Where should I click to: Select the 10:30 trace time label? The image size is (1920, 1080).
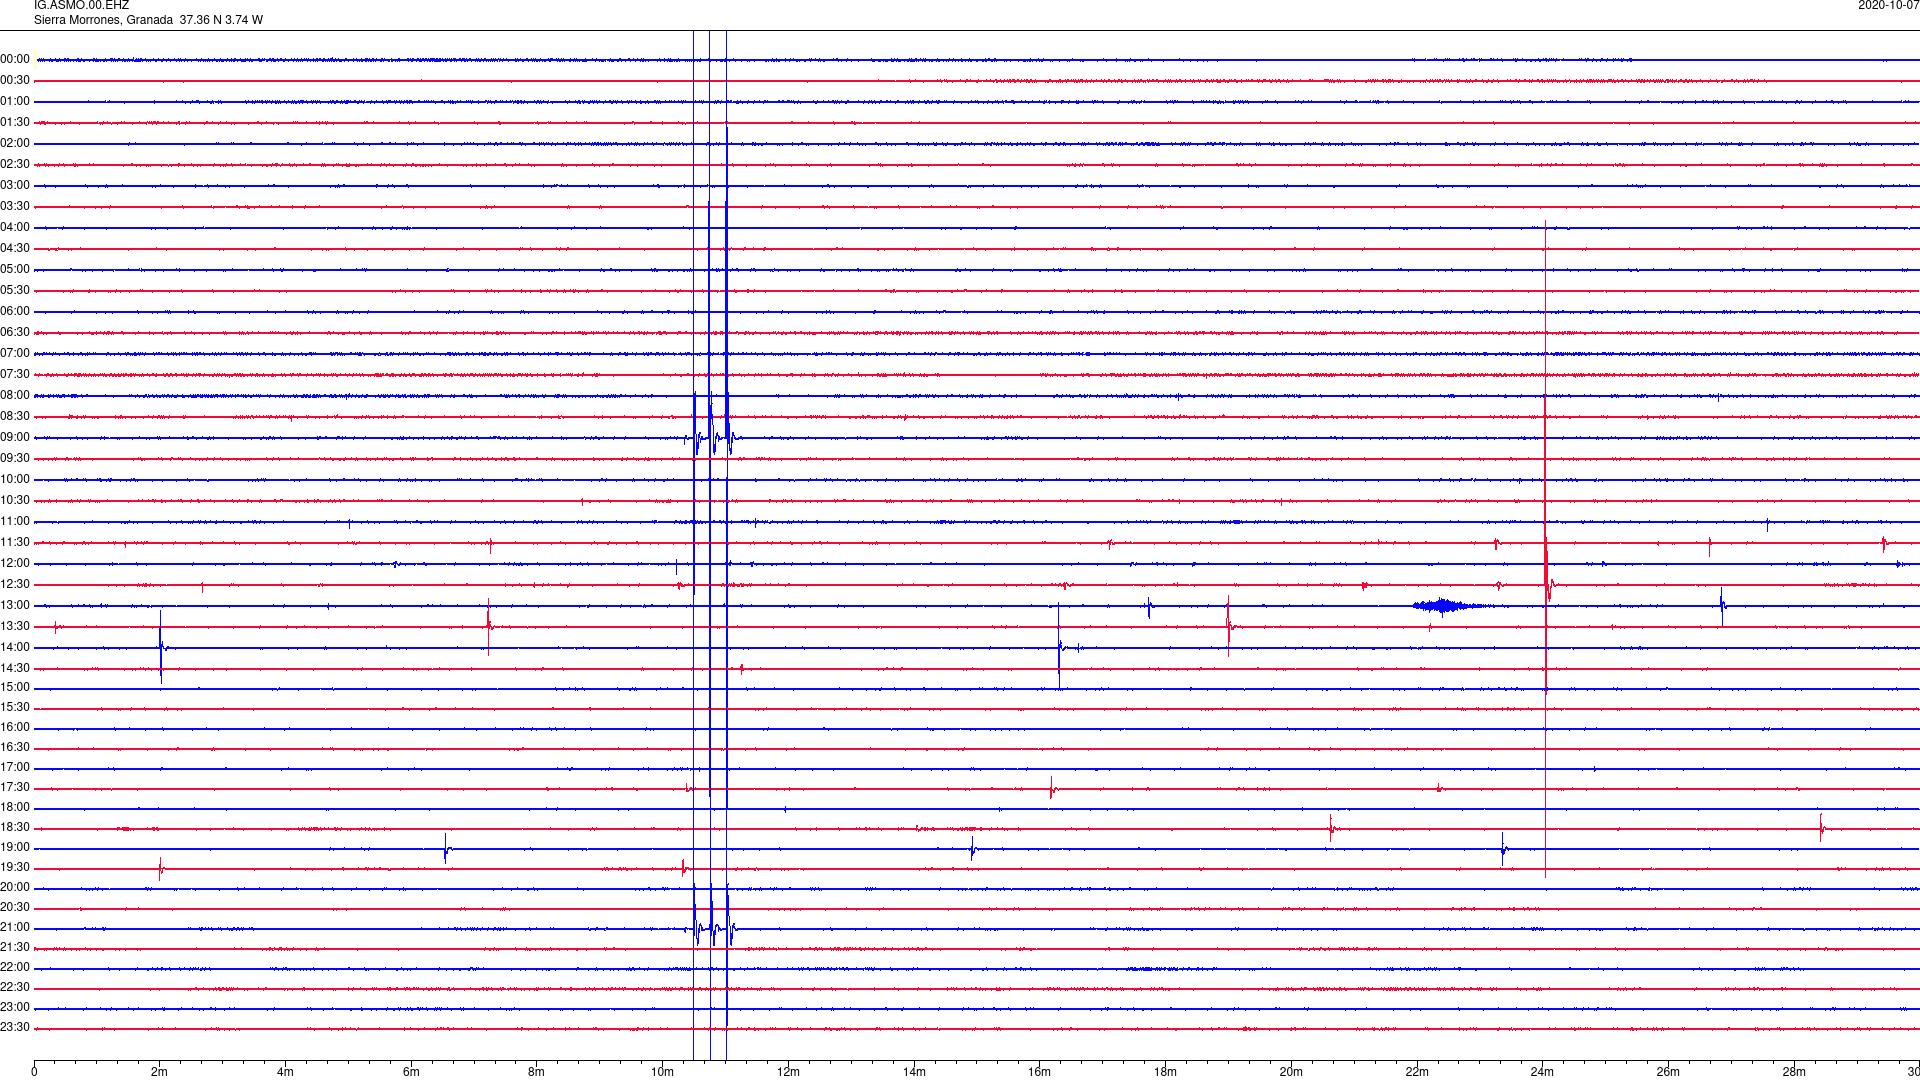15,501
